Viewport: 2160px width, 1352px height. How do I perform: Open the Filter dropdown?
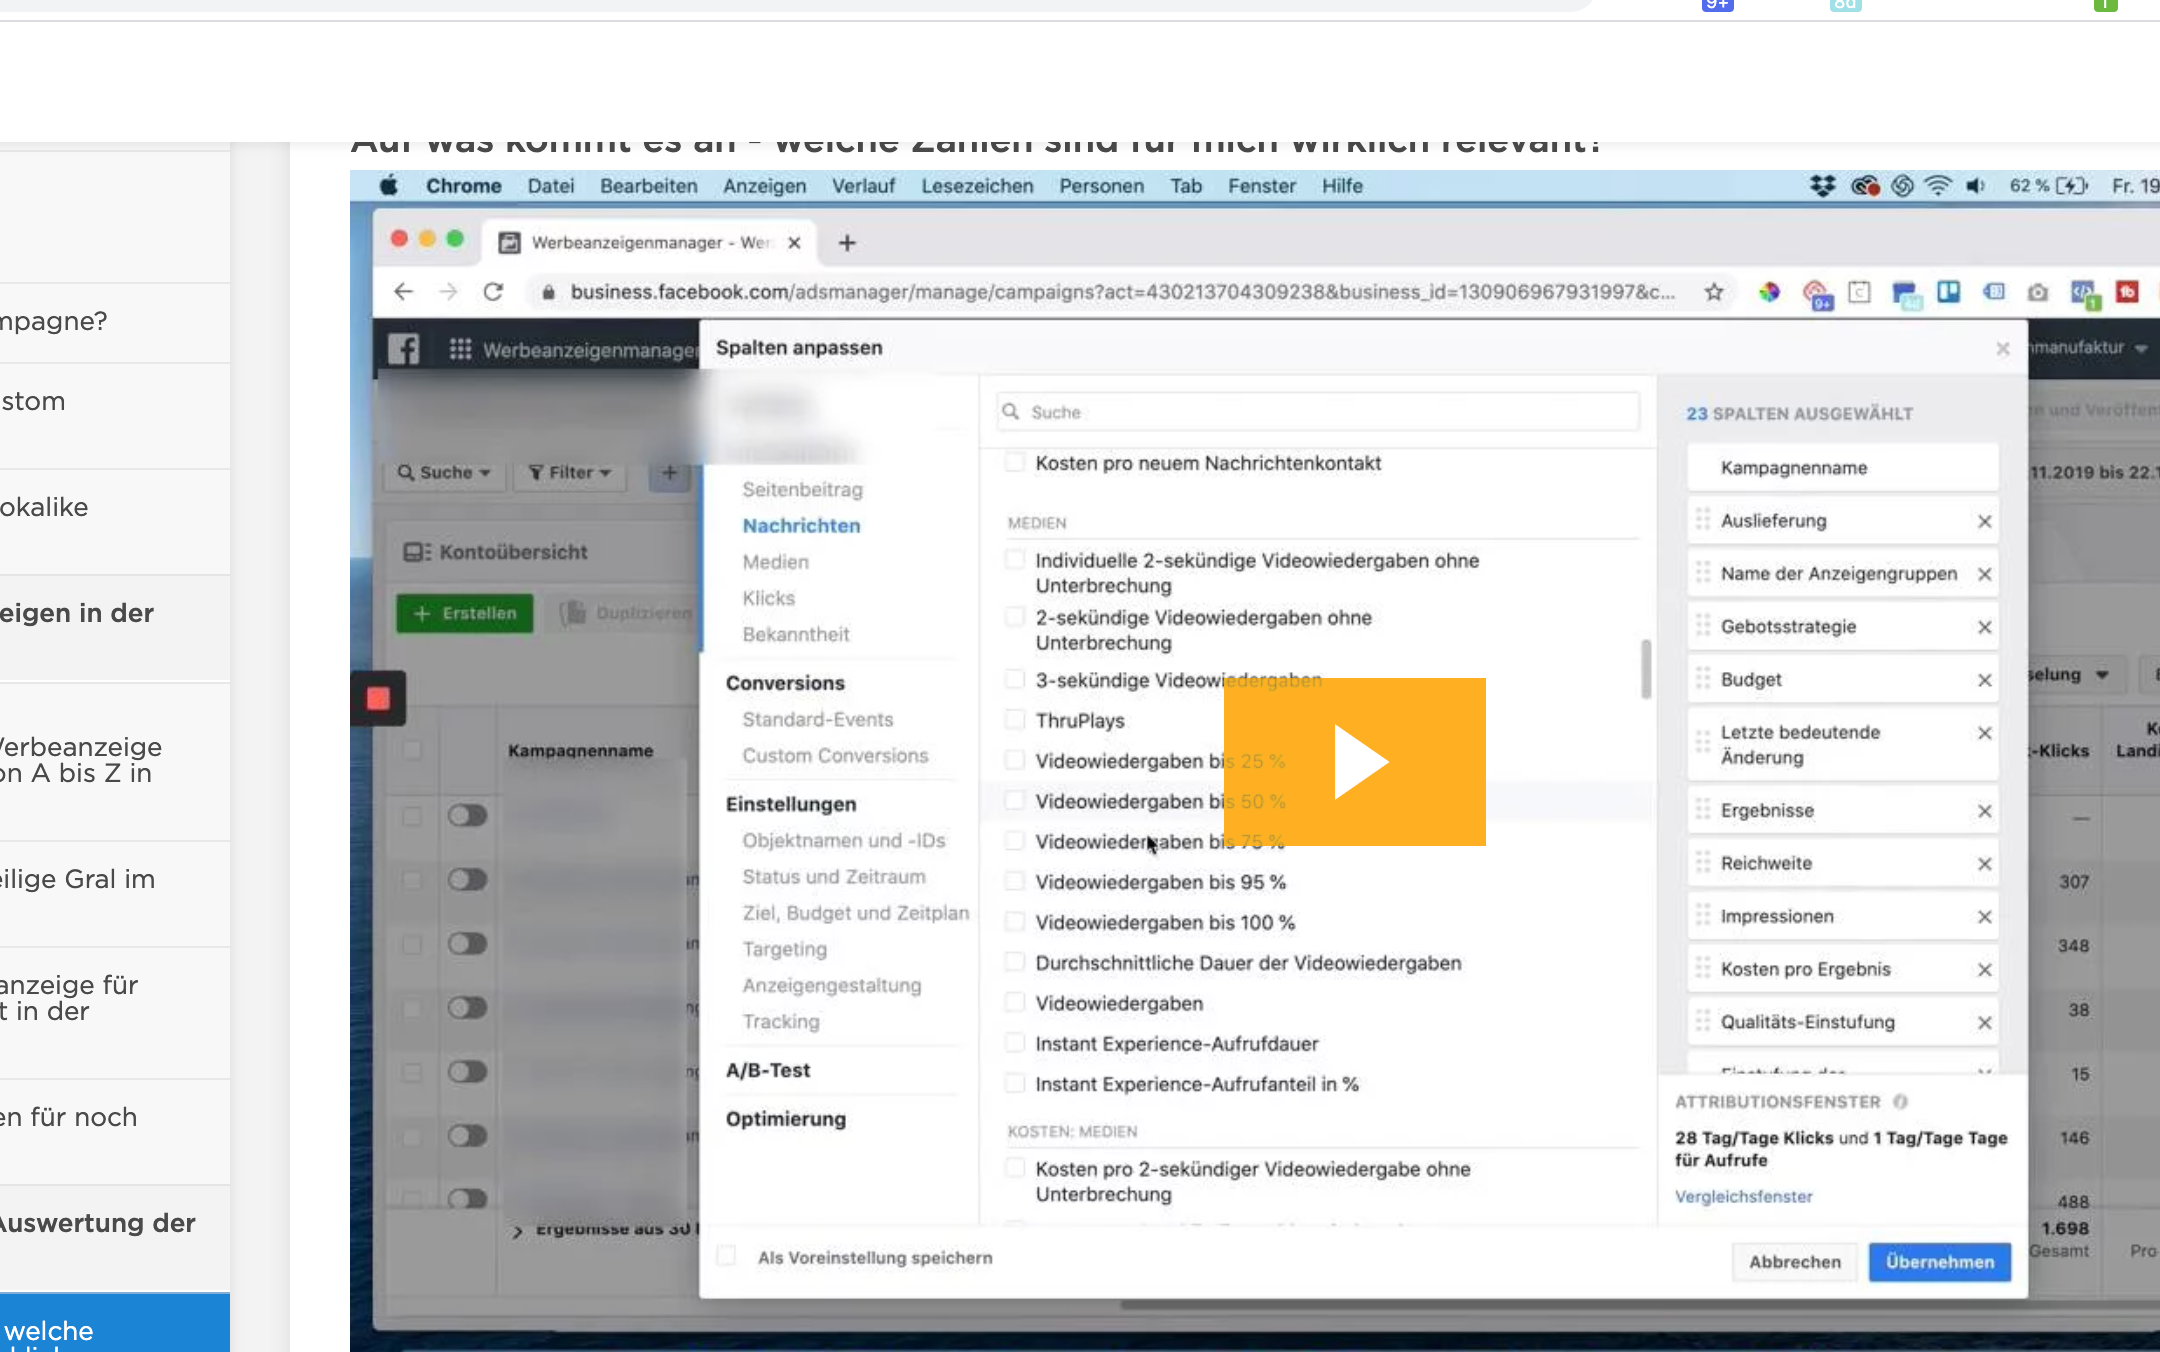point(569,472)
